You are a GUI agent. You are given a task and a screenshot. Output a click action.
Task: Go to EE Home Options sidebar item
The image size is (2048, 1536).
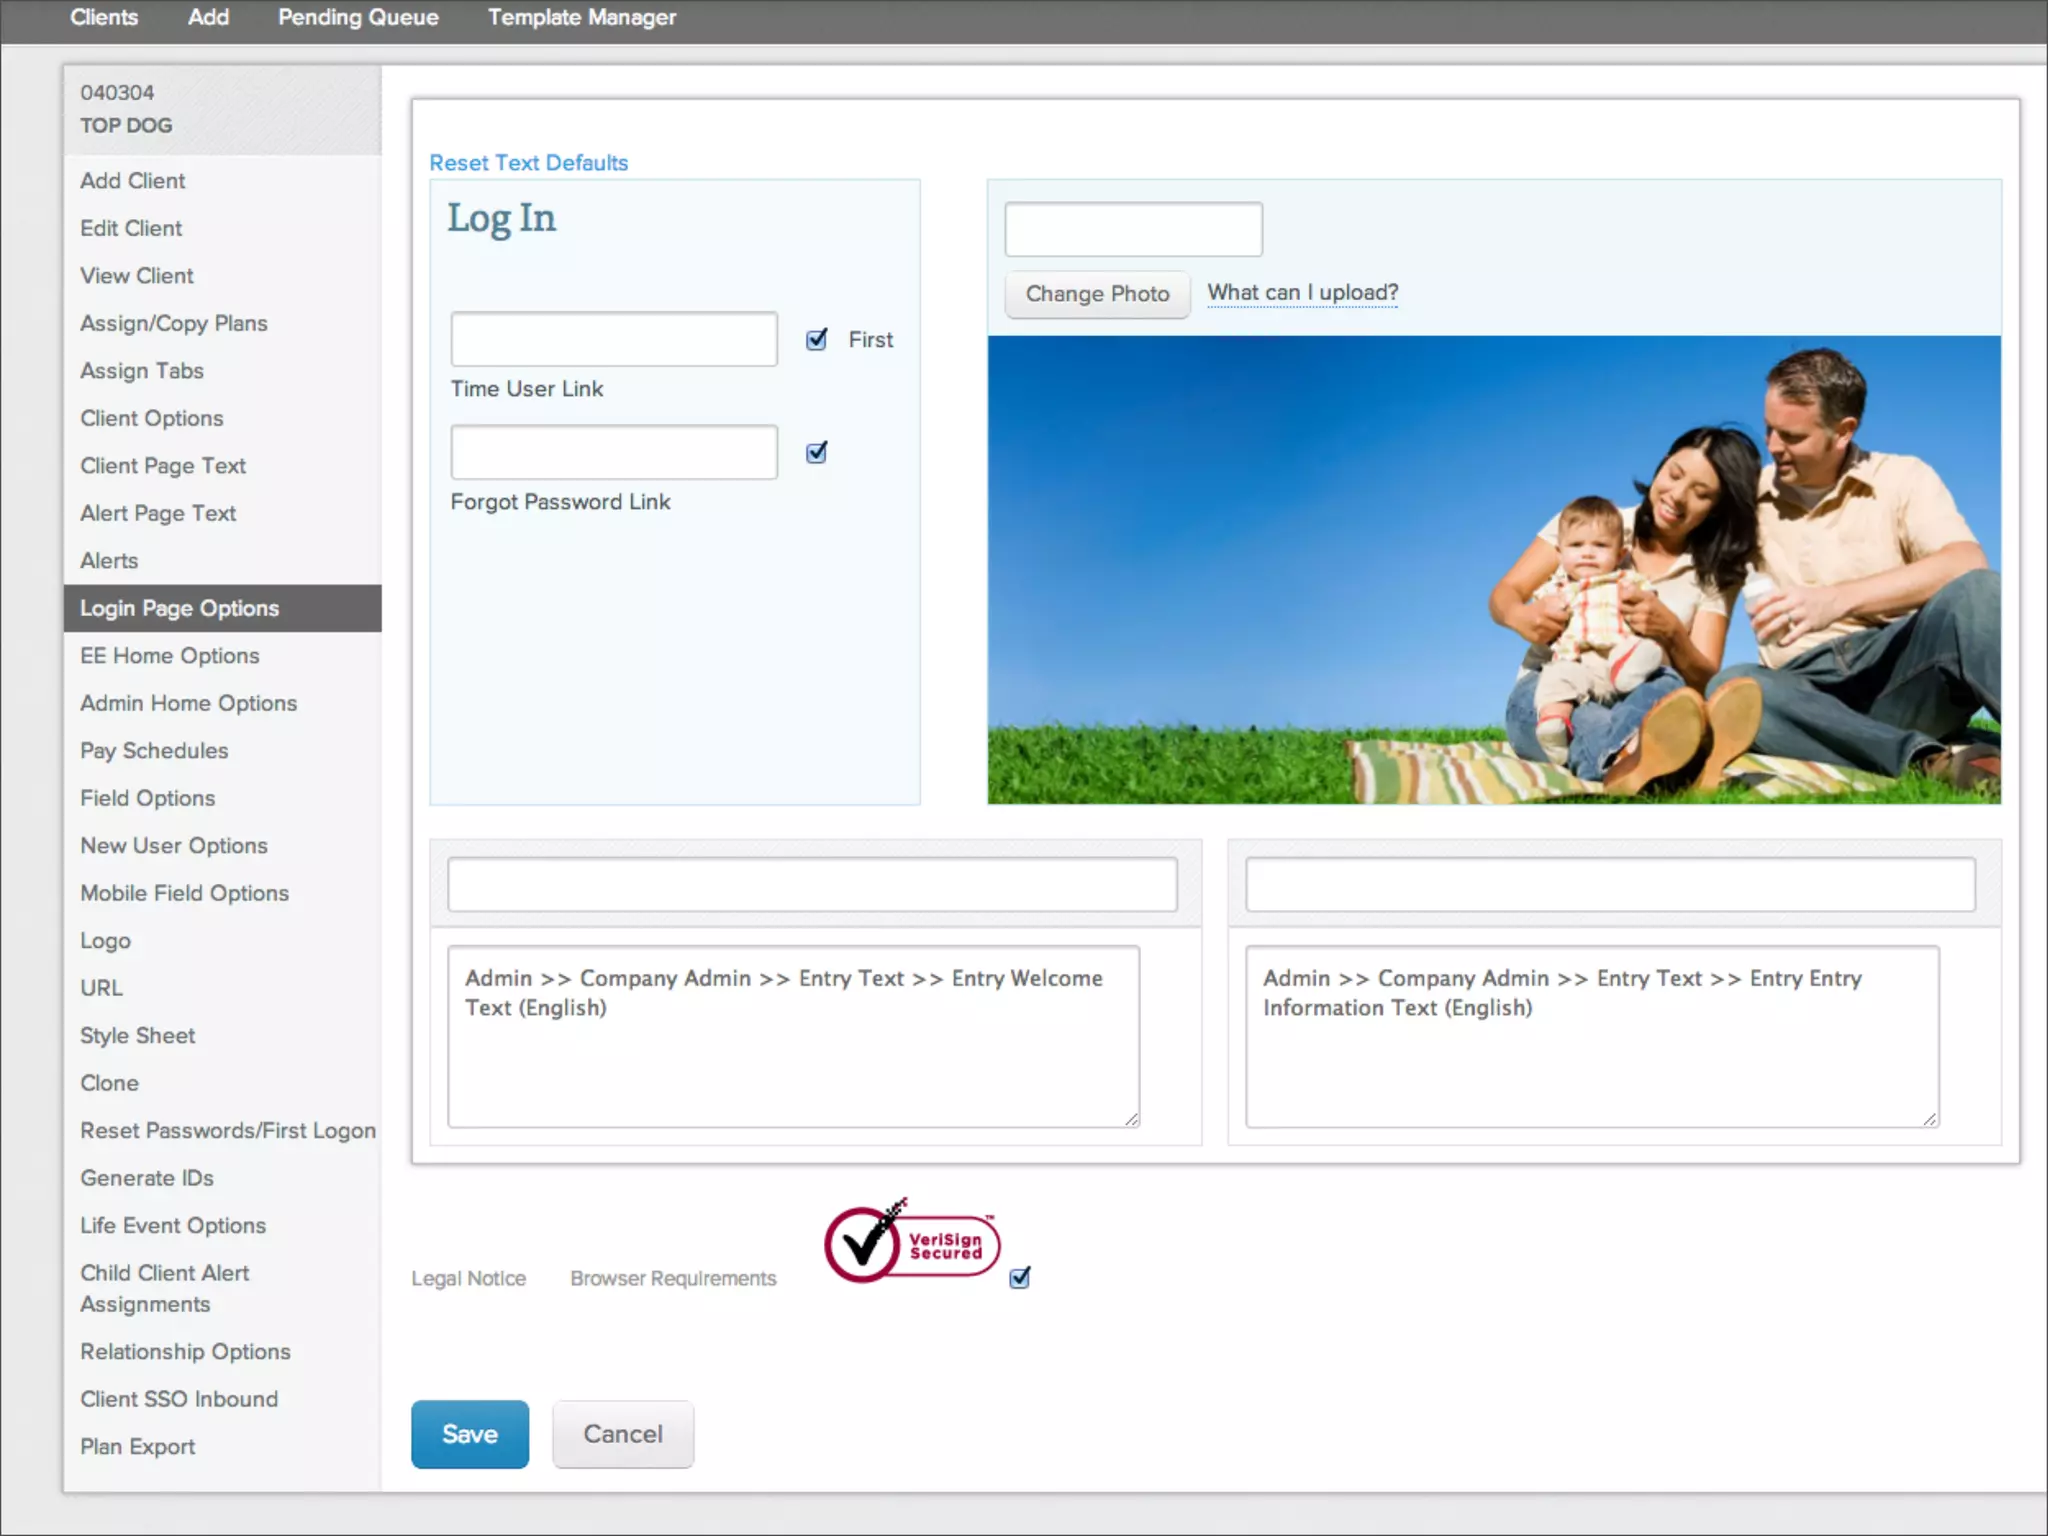tap(170, 656)
